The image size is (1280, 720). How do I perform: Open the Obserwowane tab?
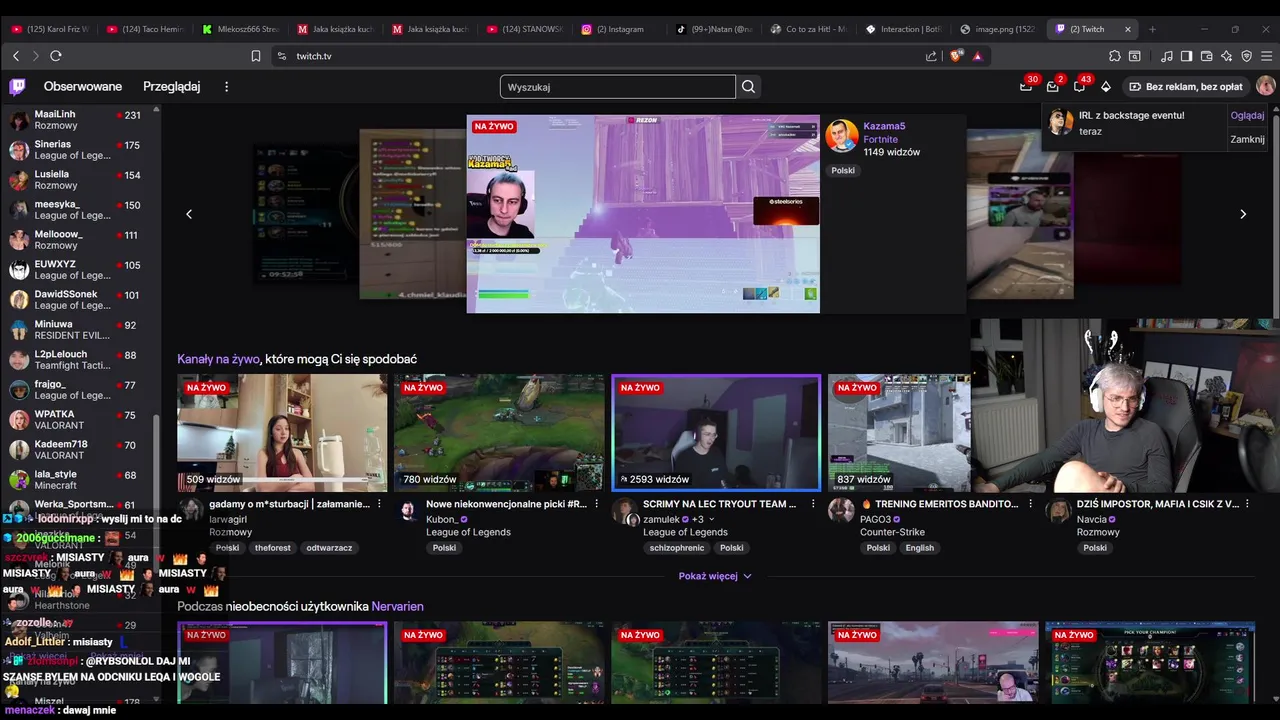[83, 87]
